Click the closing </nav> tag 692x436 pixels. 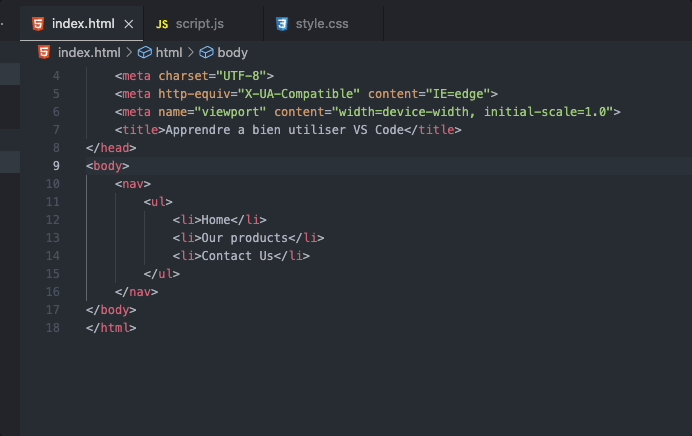coord(136,292)
